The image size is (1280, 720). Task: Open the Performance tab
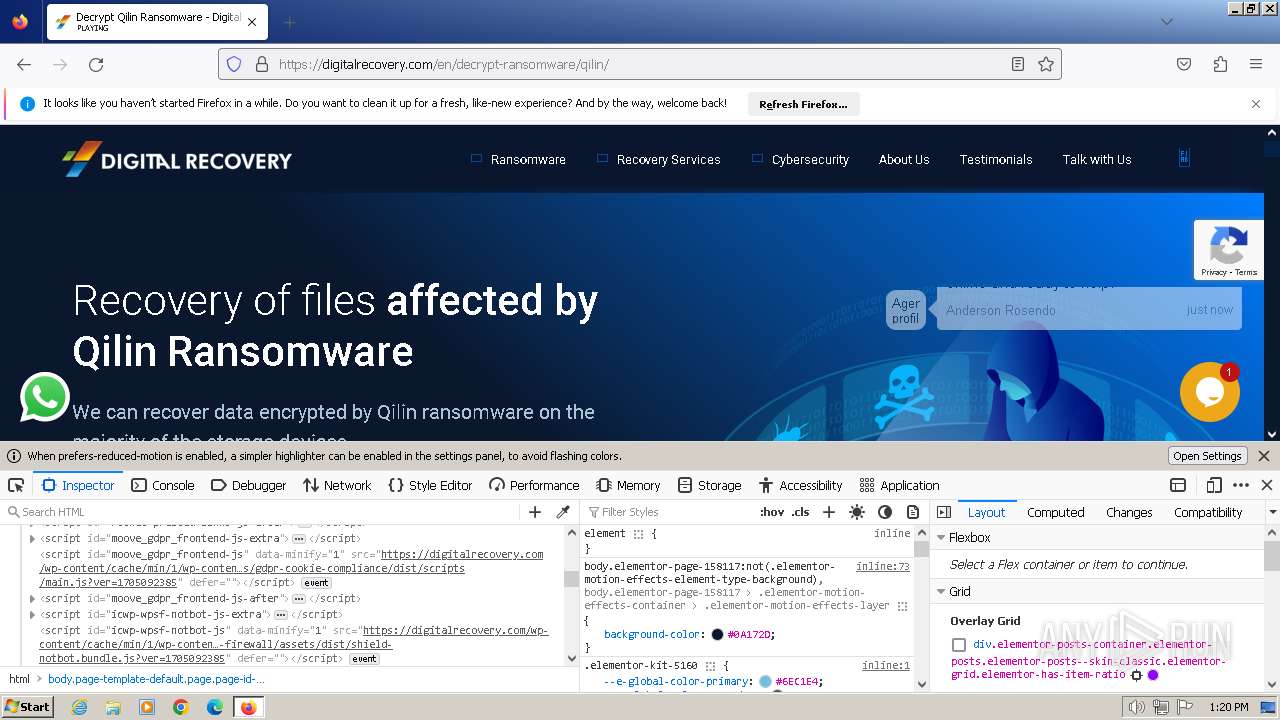tap(534, 485)
